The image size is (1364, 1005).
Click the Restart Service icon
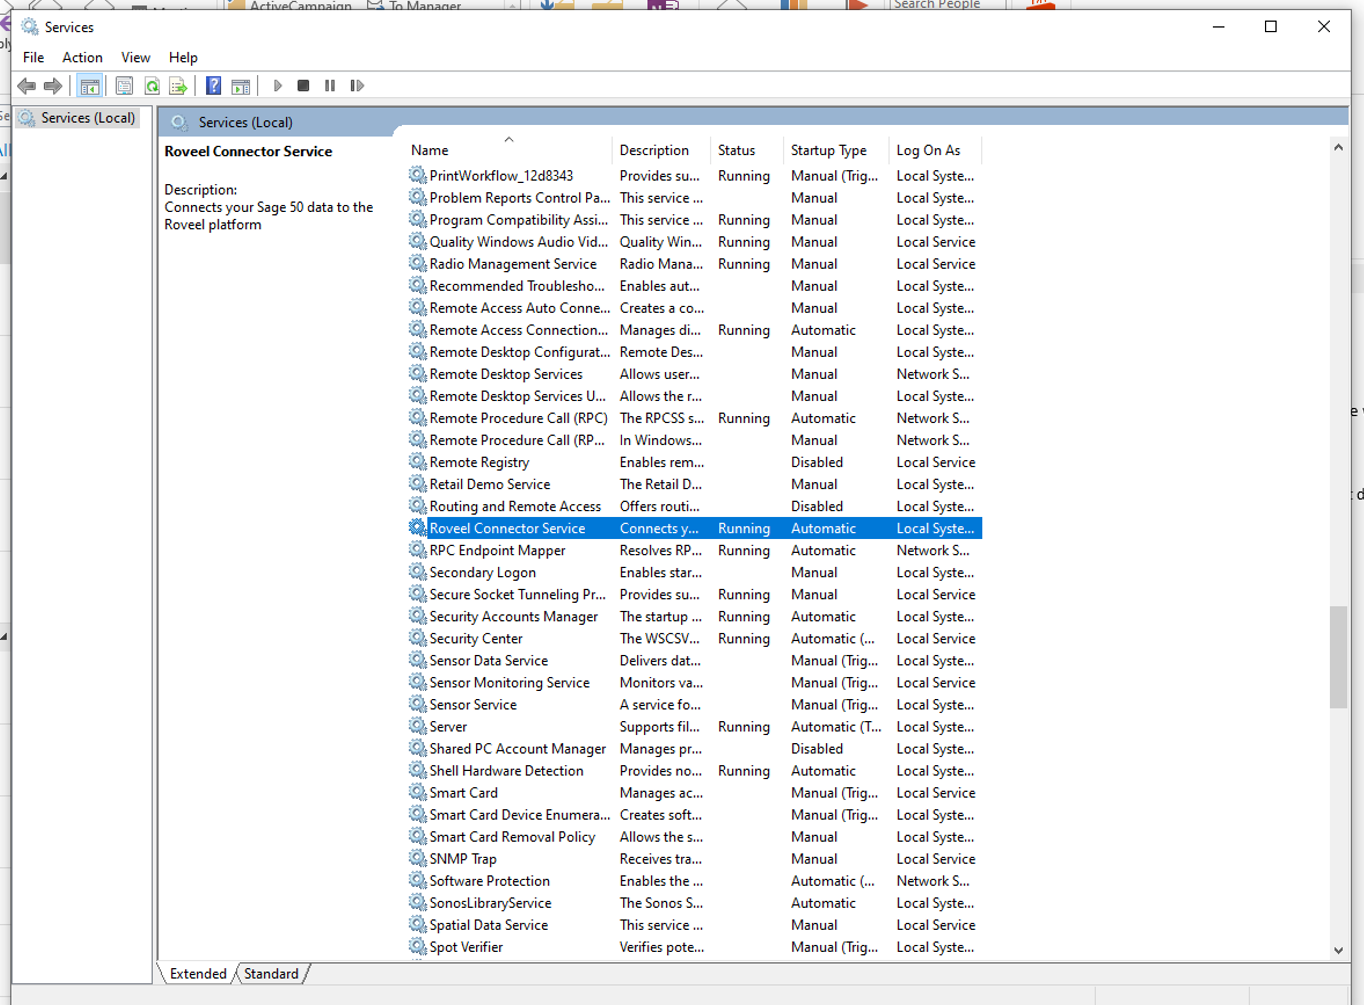pyautogui.click(x=357, y=86)
